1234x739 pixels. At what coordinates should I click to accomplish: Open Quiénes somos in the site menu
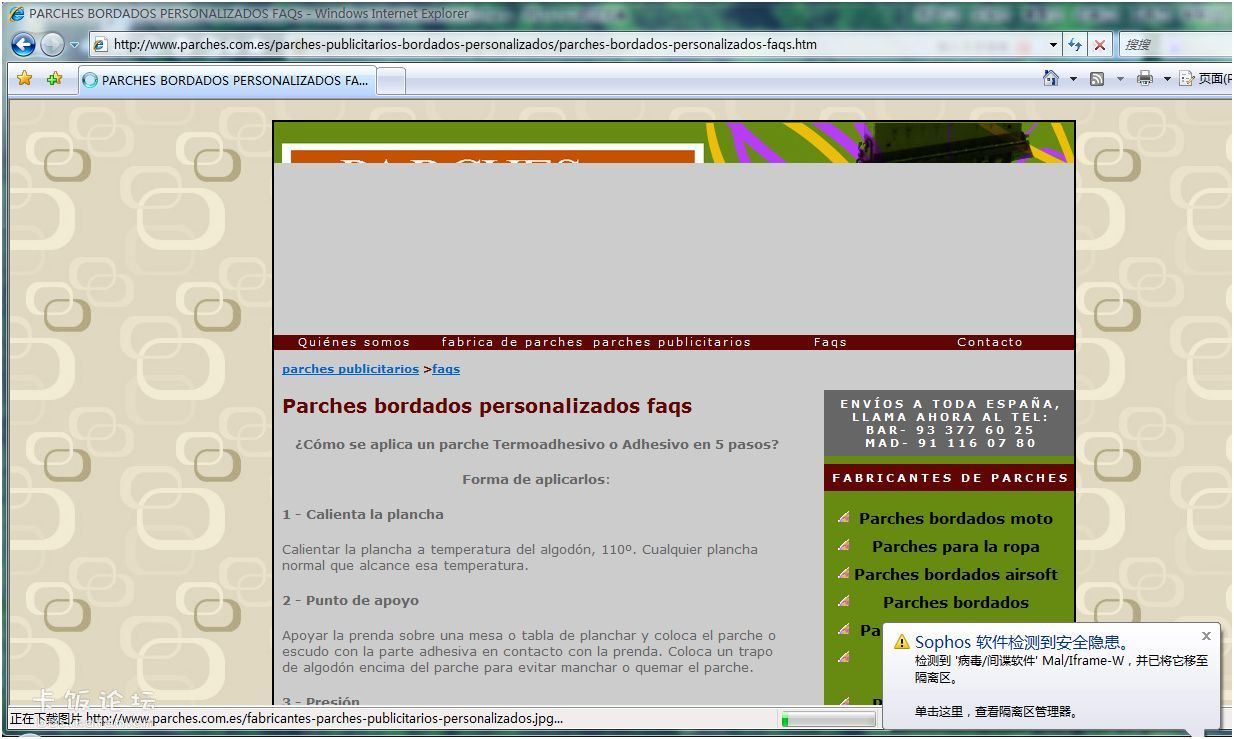point(354,342)
